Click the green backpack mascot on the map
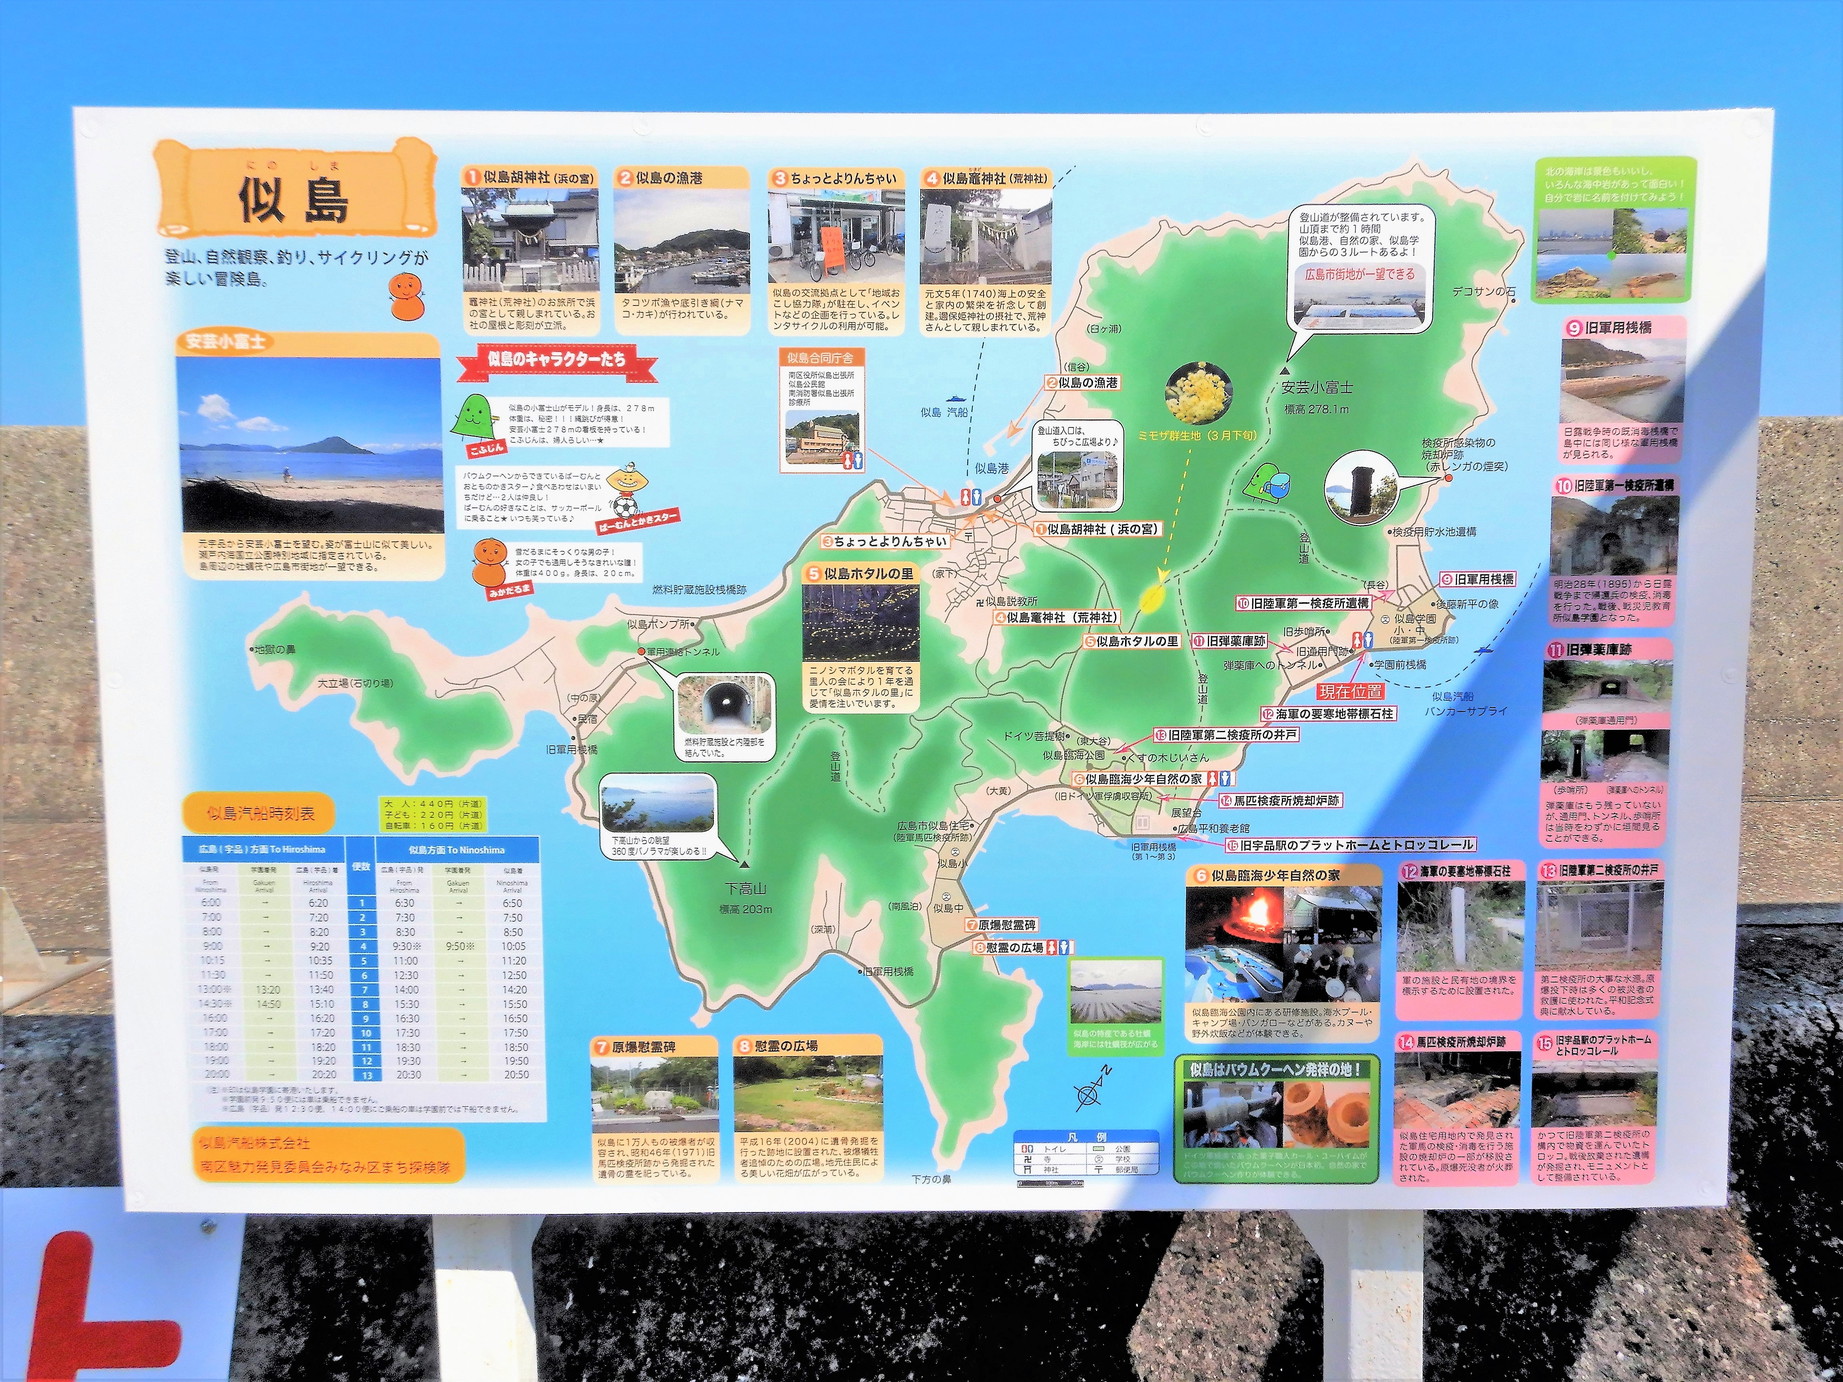 pyautogui.click(x=1265, y=484)
